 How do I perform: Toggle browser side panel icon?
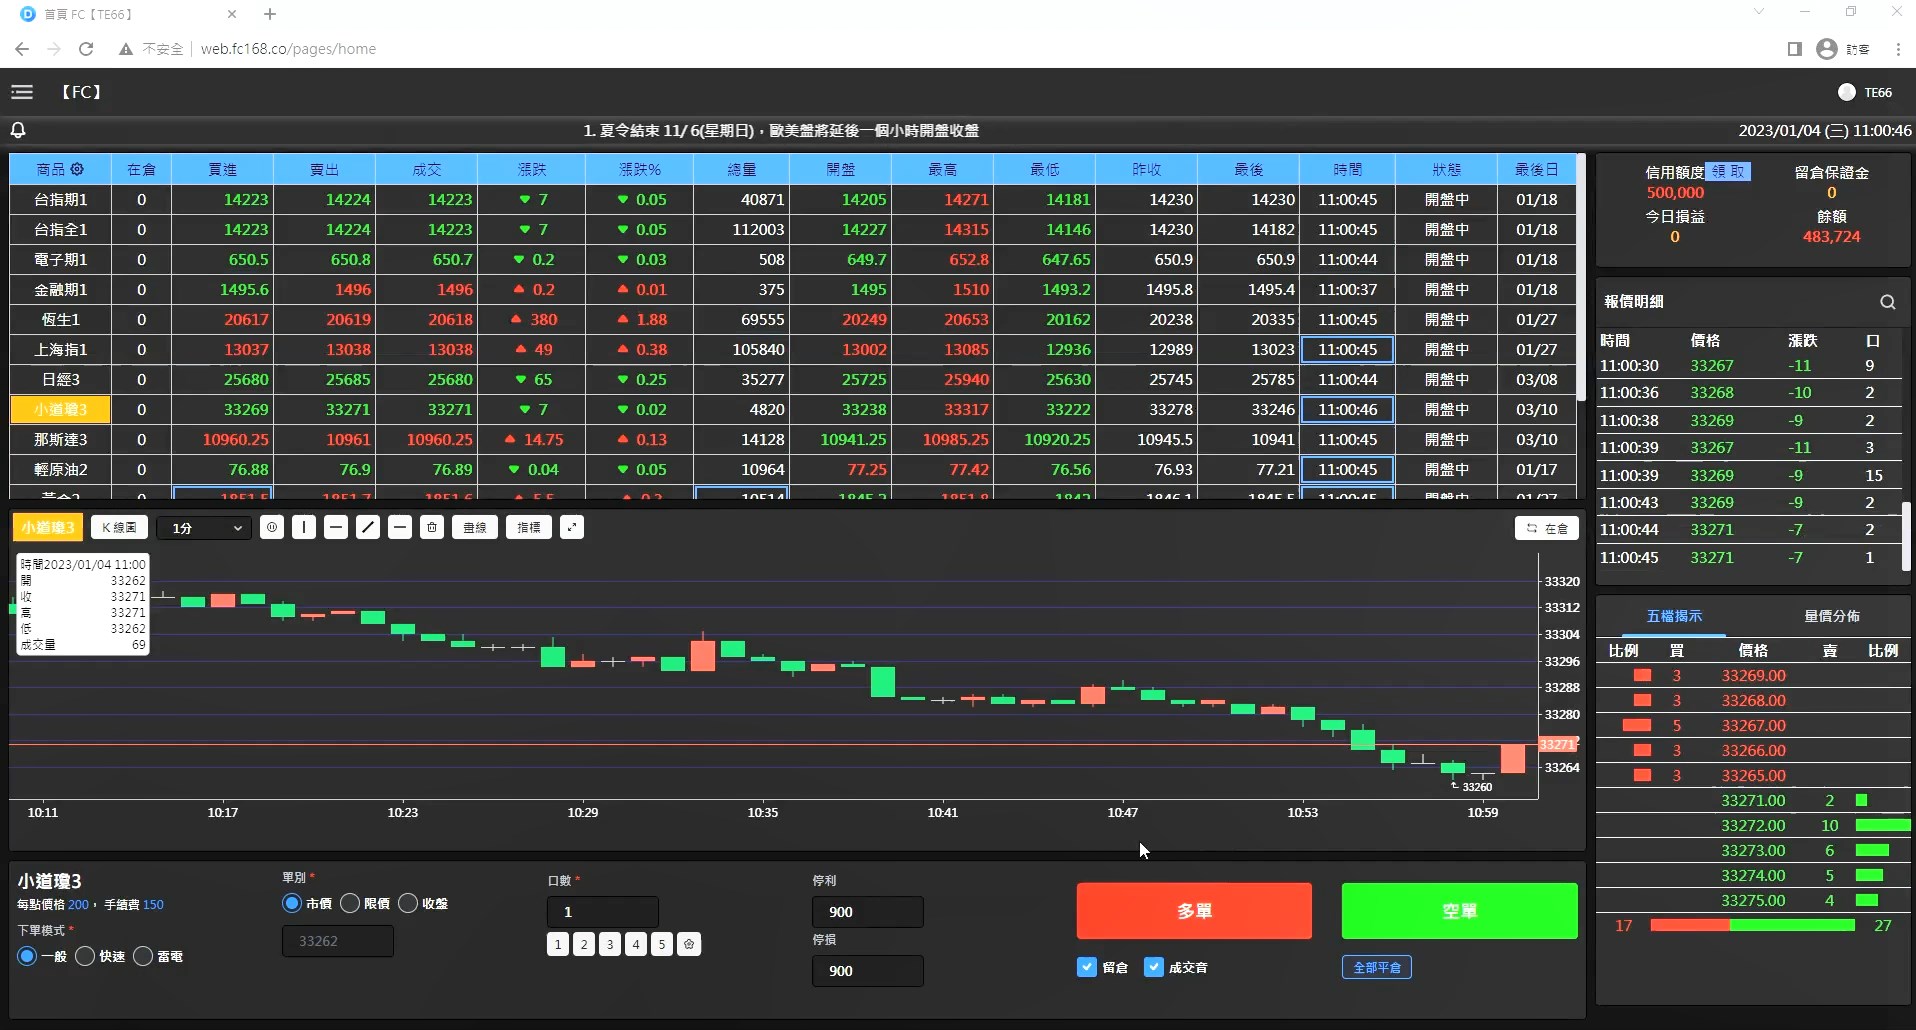[1795, 49]
